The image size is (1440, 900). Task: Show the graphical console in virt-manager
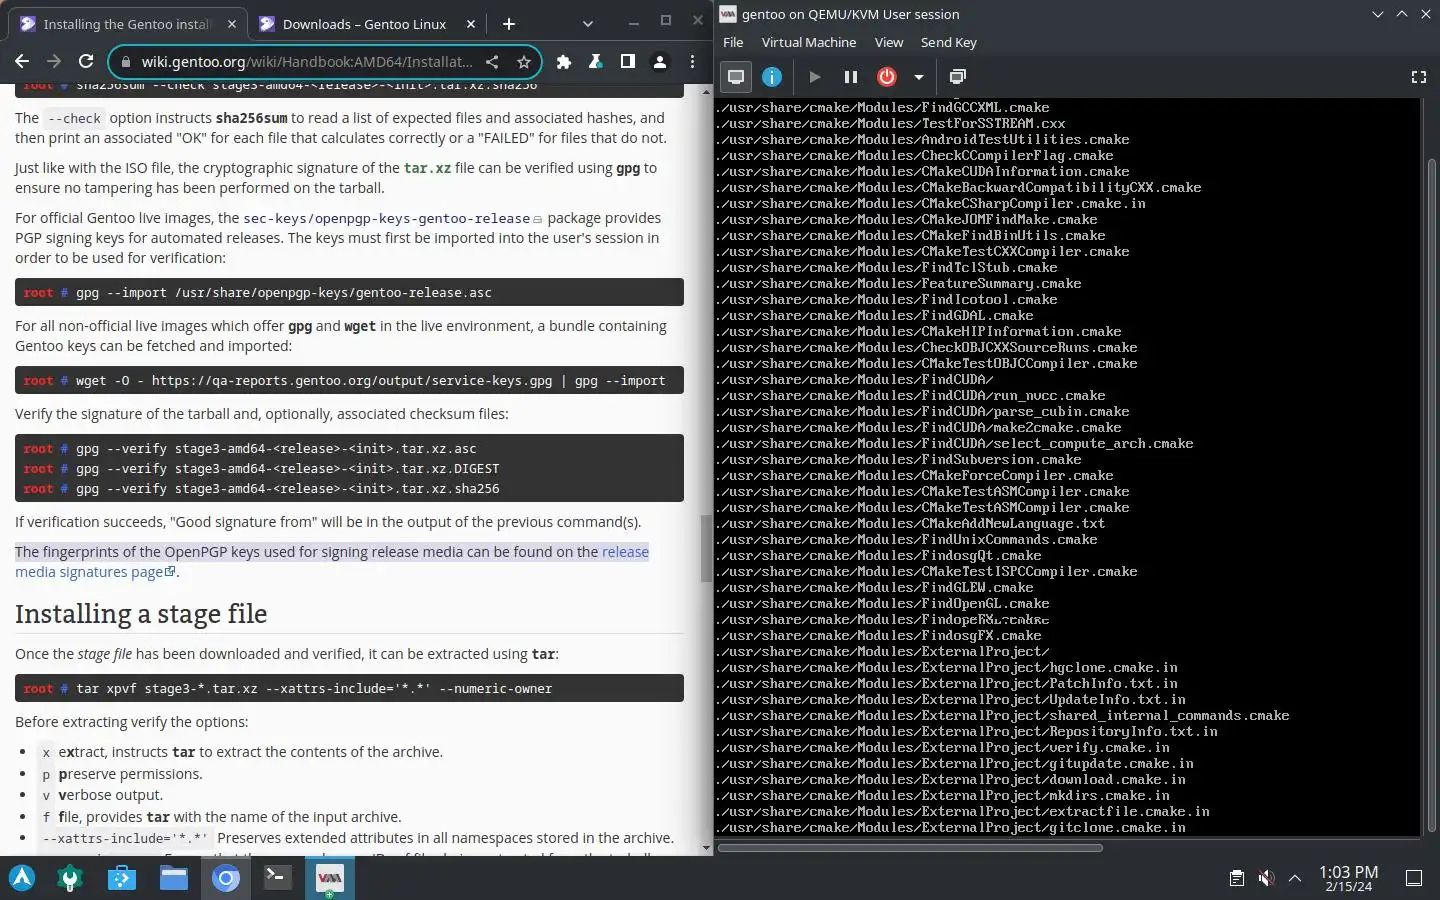736,77
